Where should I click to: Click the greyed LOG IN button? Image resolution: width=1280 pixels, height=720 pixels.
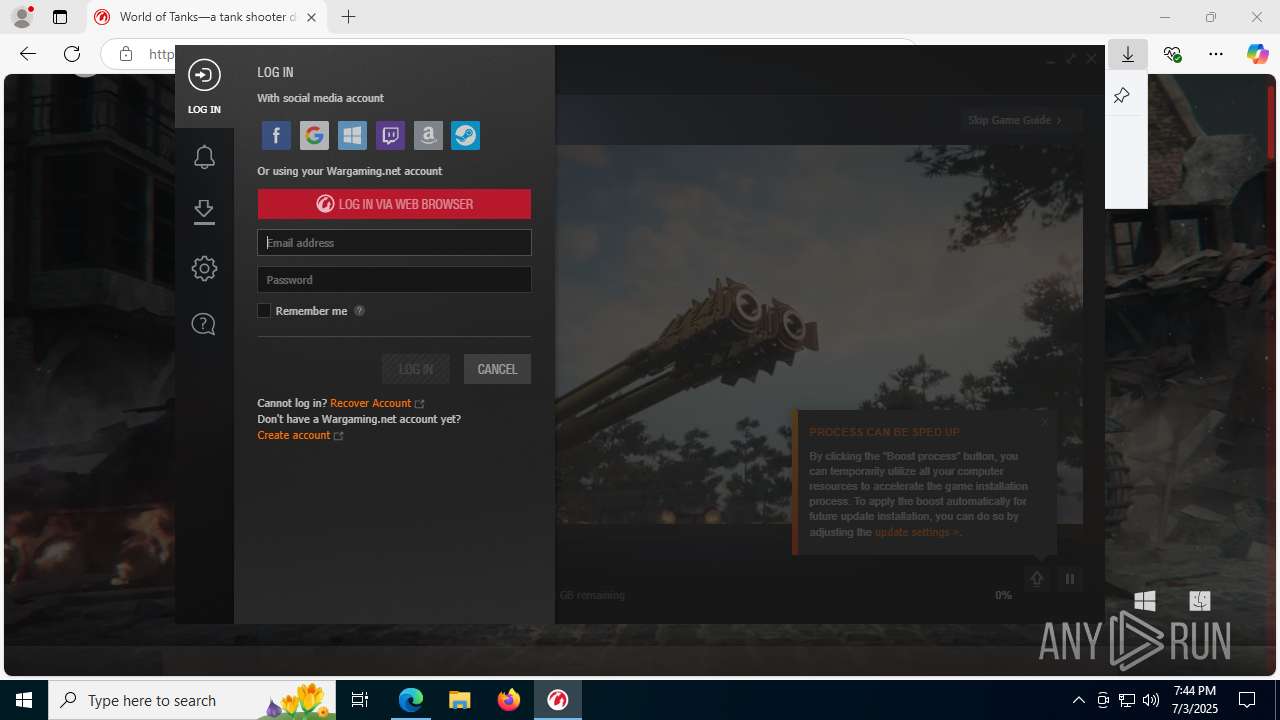tap(416, 369)
